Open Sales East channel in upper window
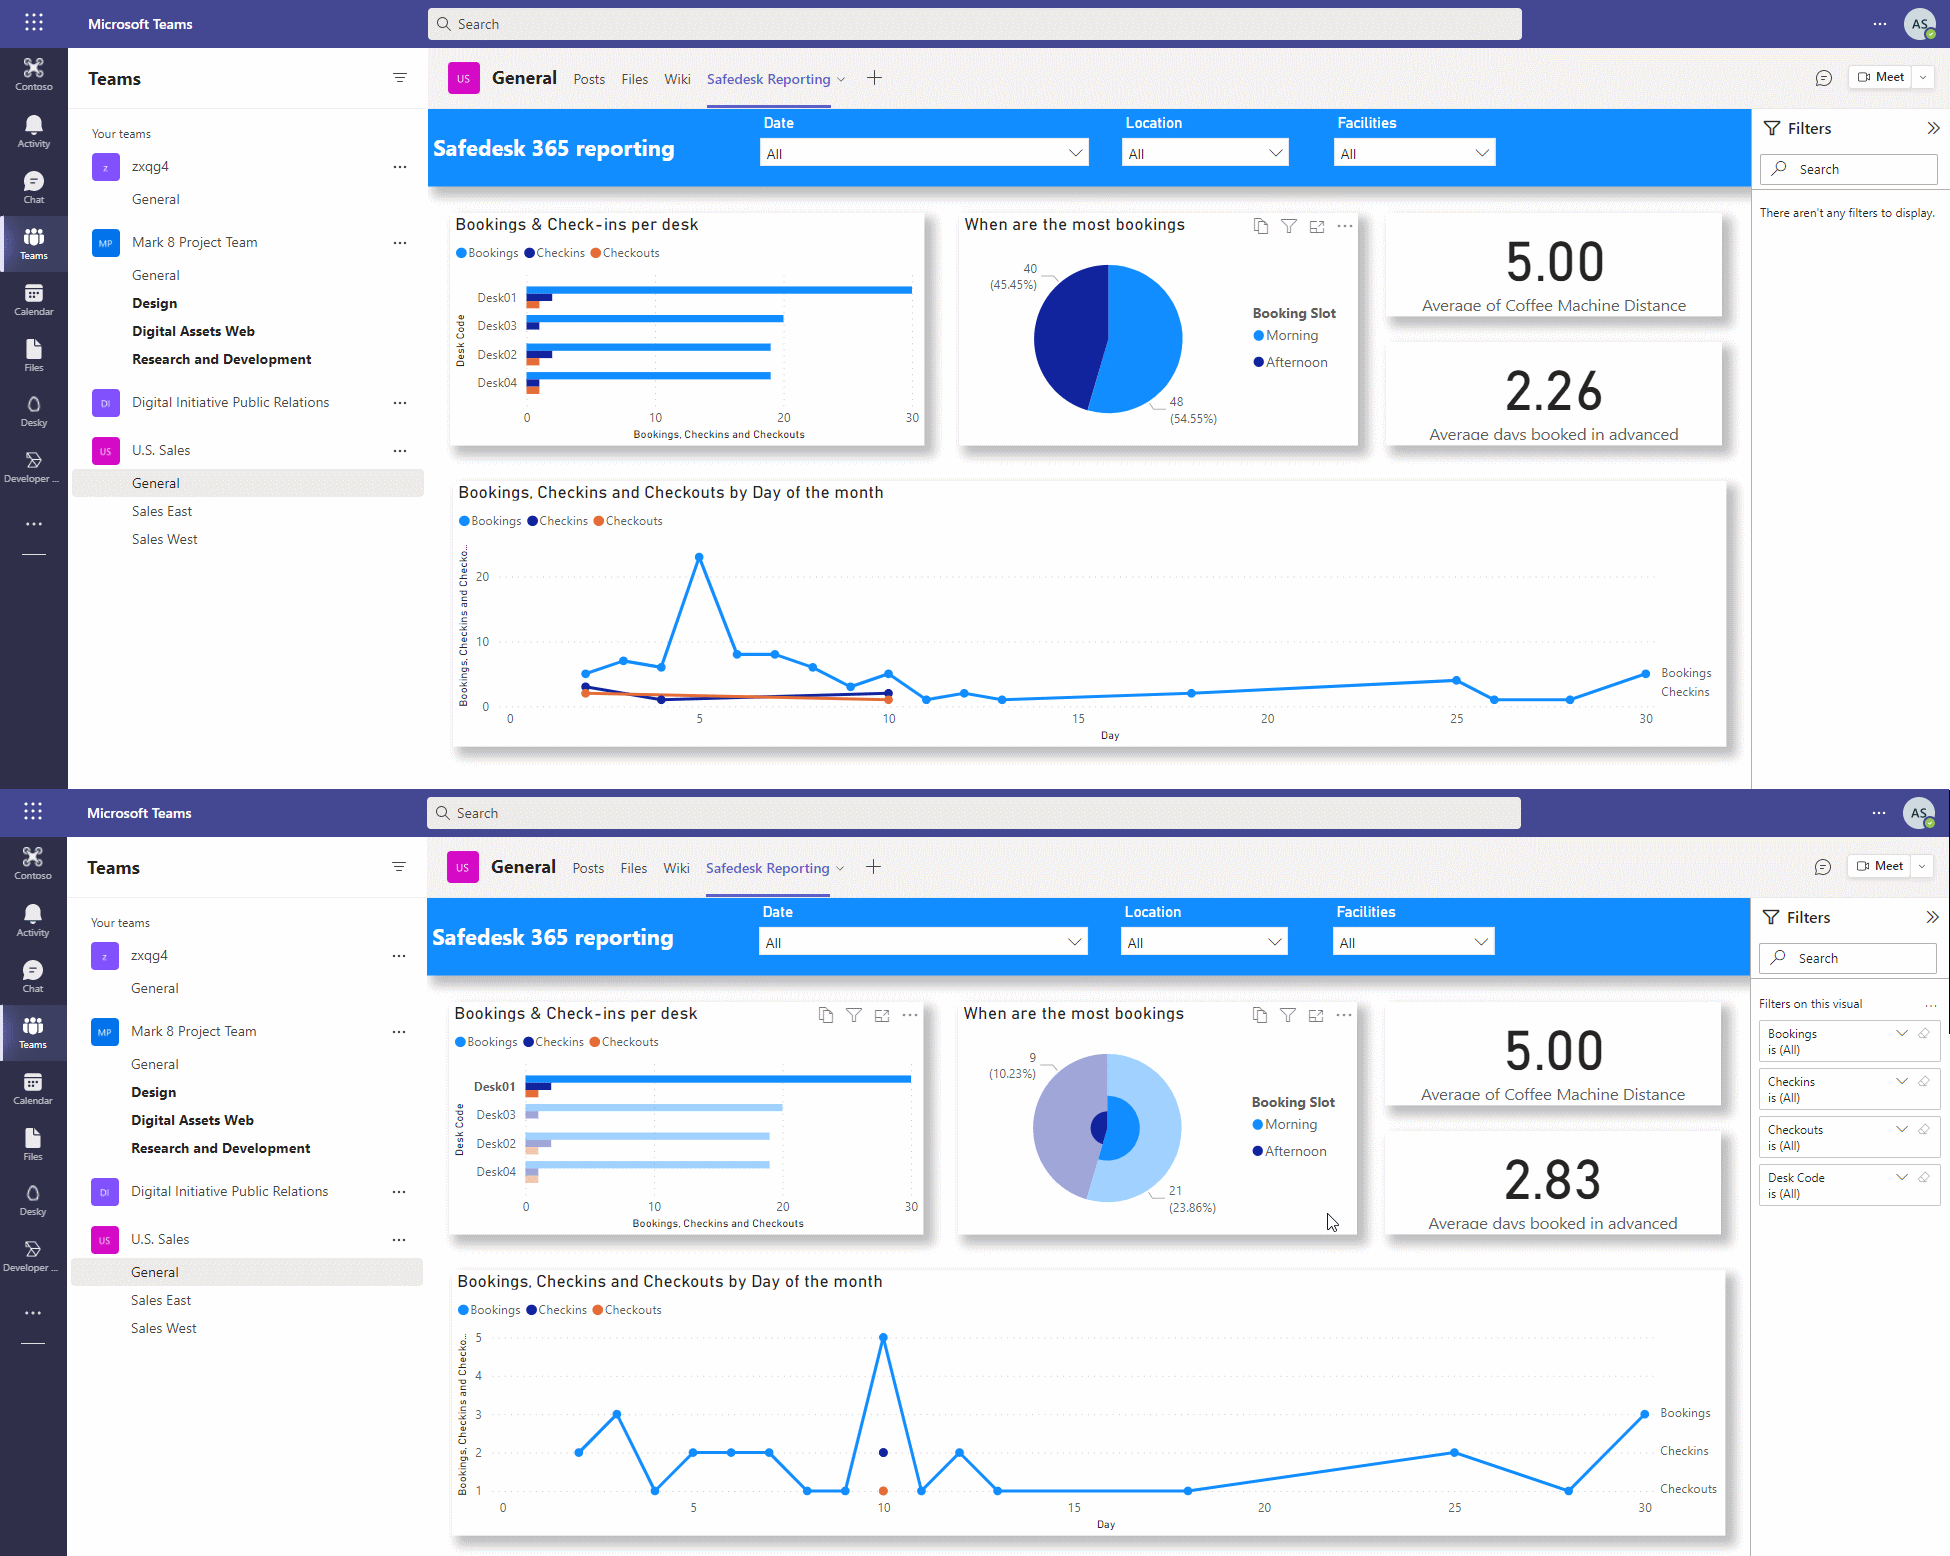 click(162, 511)
